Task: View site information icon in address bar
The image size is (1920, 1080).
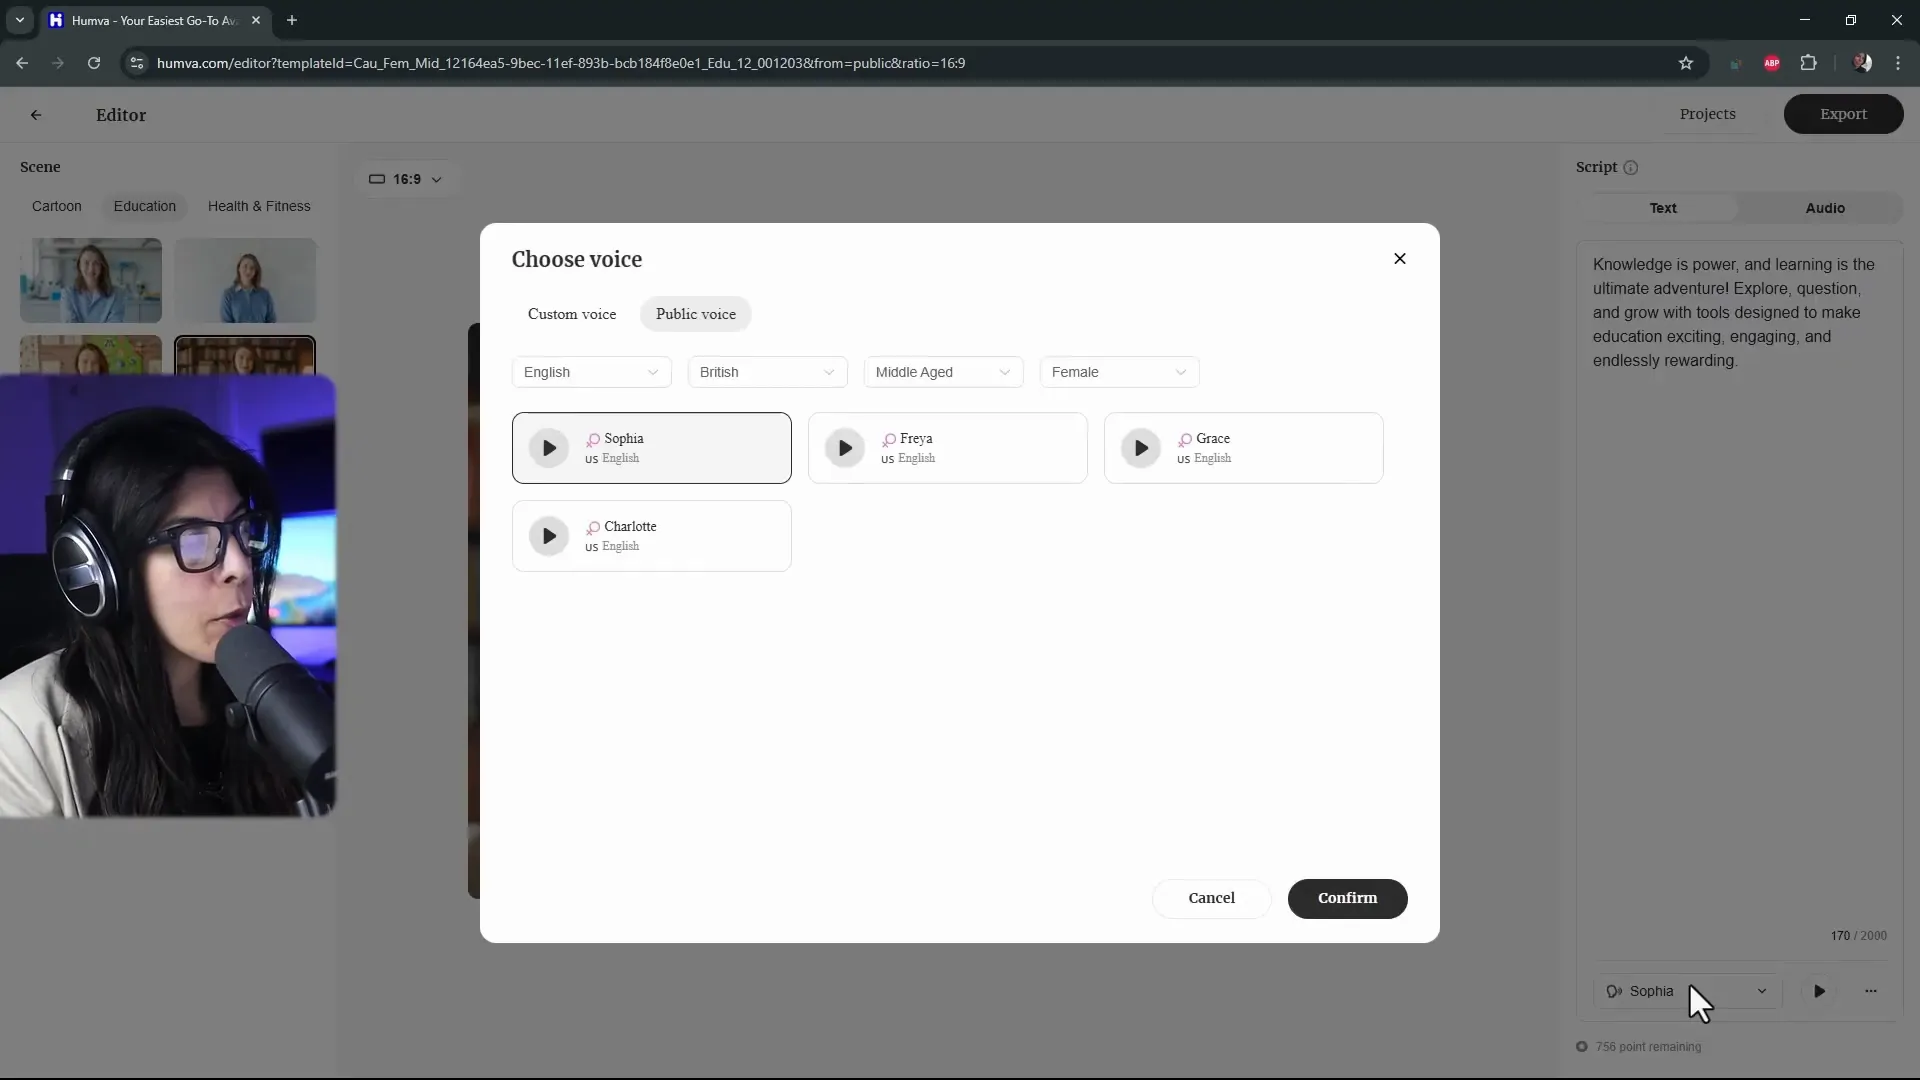Action: 137,63
